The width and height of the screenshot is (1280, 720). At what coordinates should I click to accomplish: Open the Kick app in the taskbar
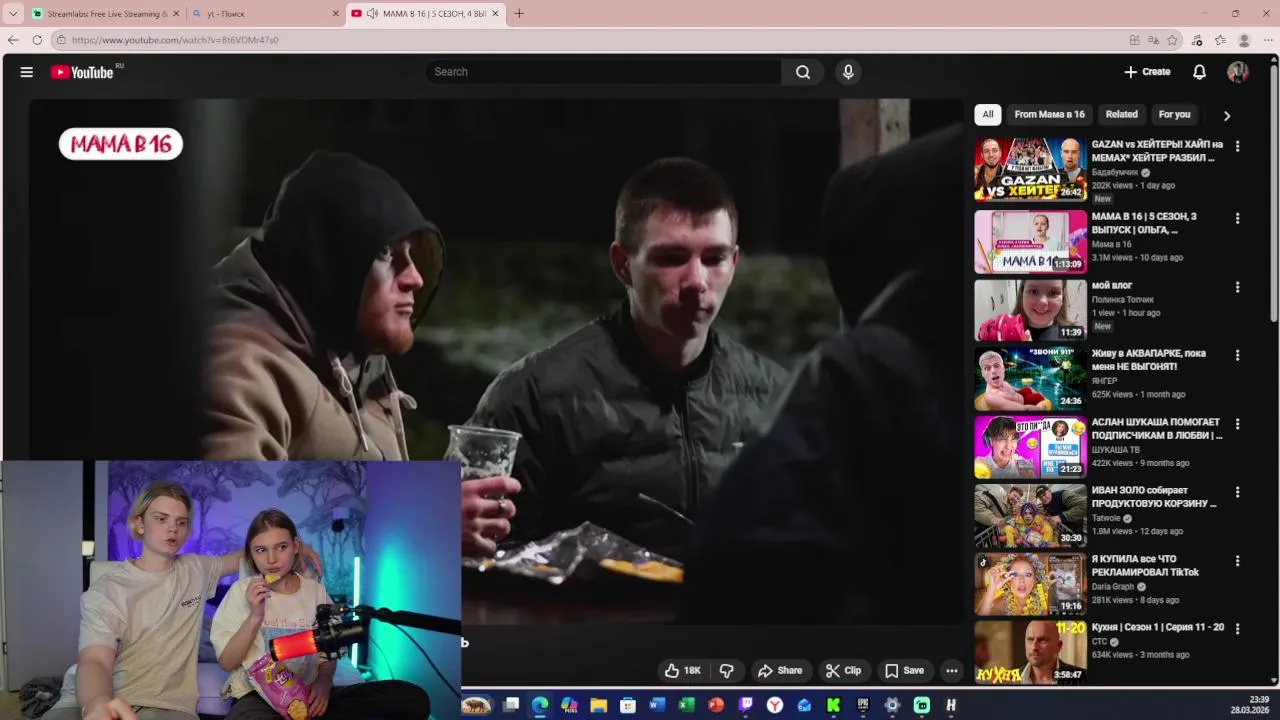[x=833, y=705]
